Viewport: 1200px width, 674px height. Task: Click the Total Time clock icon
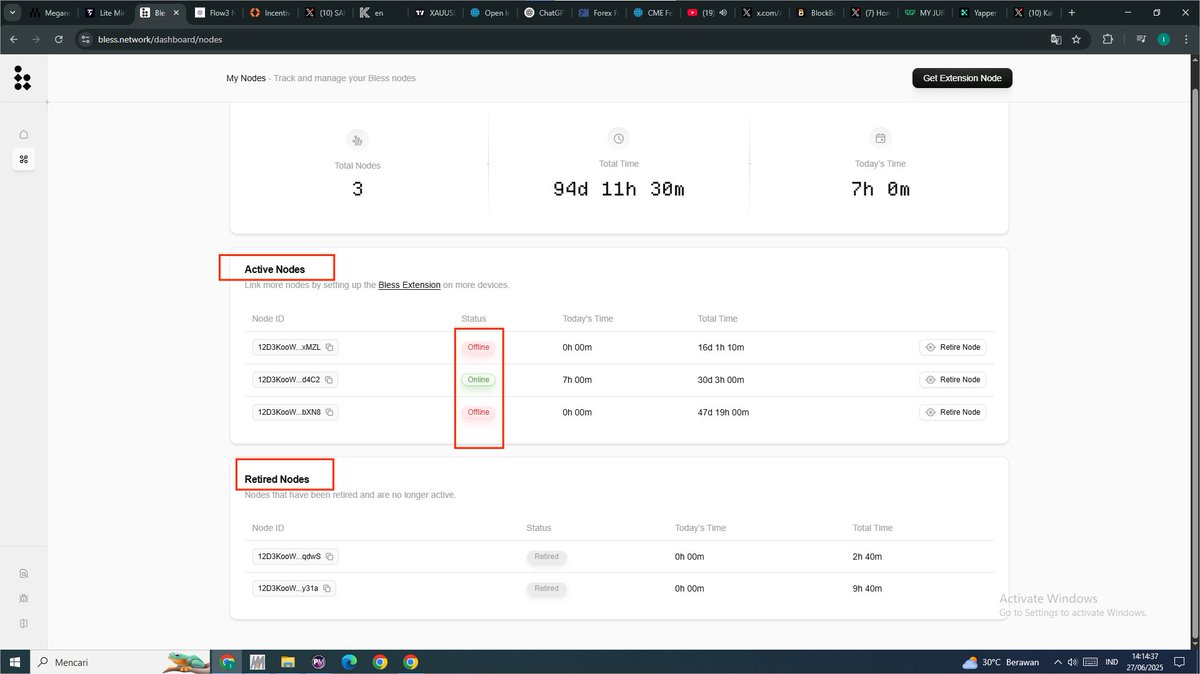tap(619, 138)
